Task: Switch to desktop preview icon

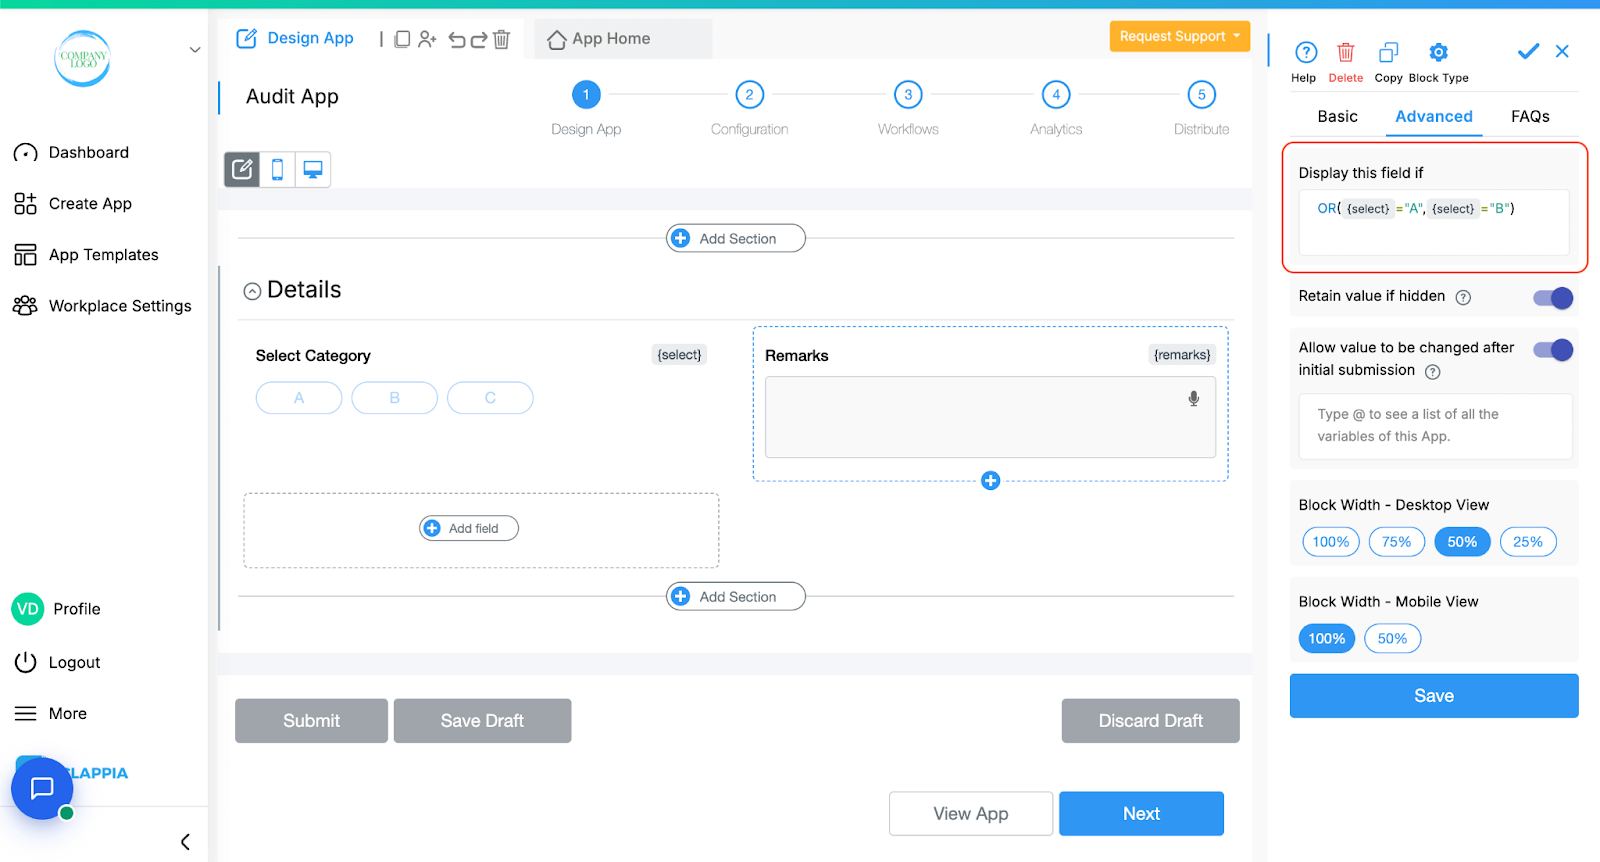Action: coord(313,169)
